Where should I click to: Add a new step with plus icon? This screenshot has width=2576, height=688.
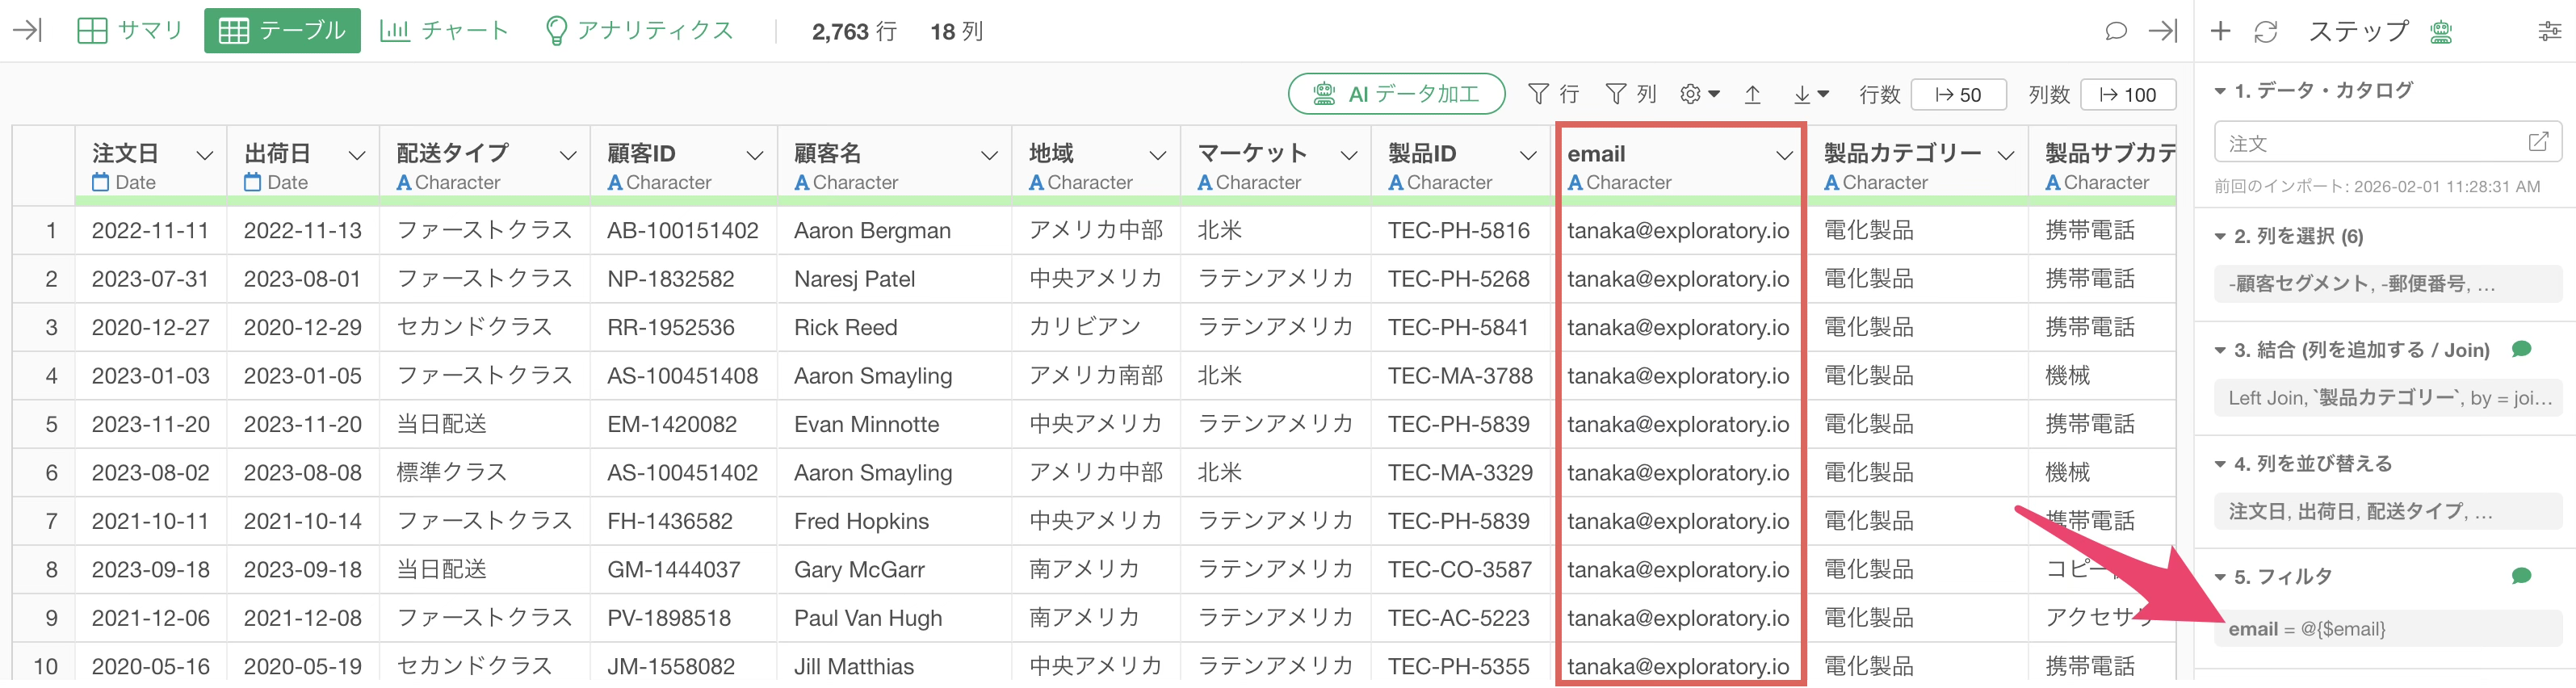[x=2220, y=31]
